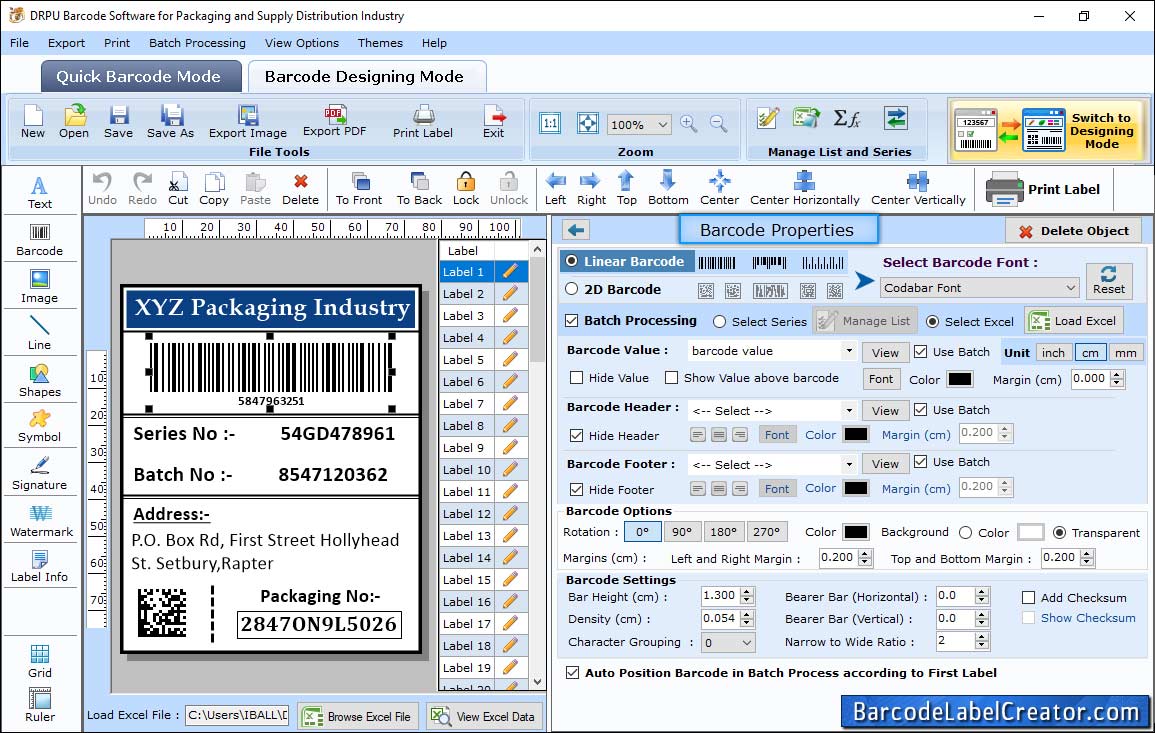Export label as image
Image resolution: width=1155 pixels, height=733 pixels.
point(248,122)
